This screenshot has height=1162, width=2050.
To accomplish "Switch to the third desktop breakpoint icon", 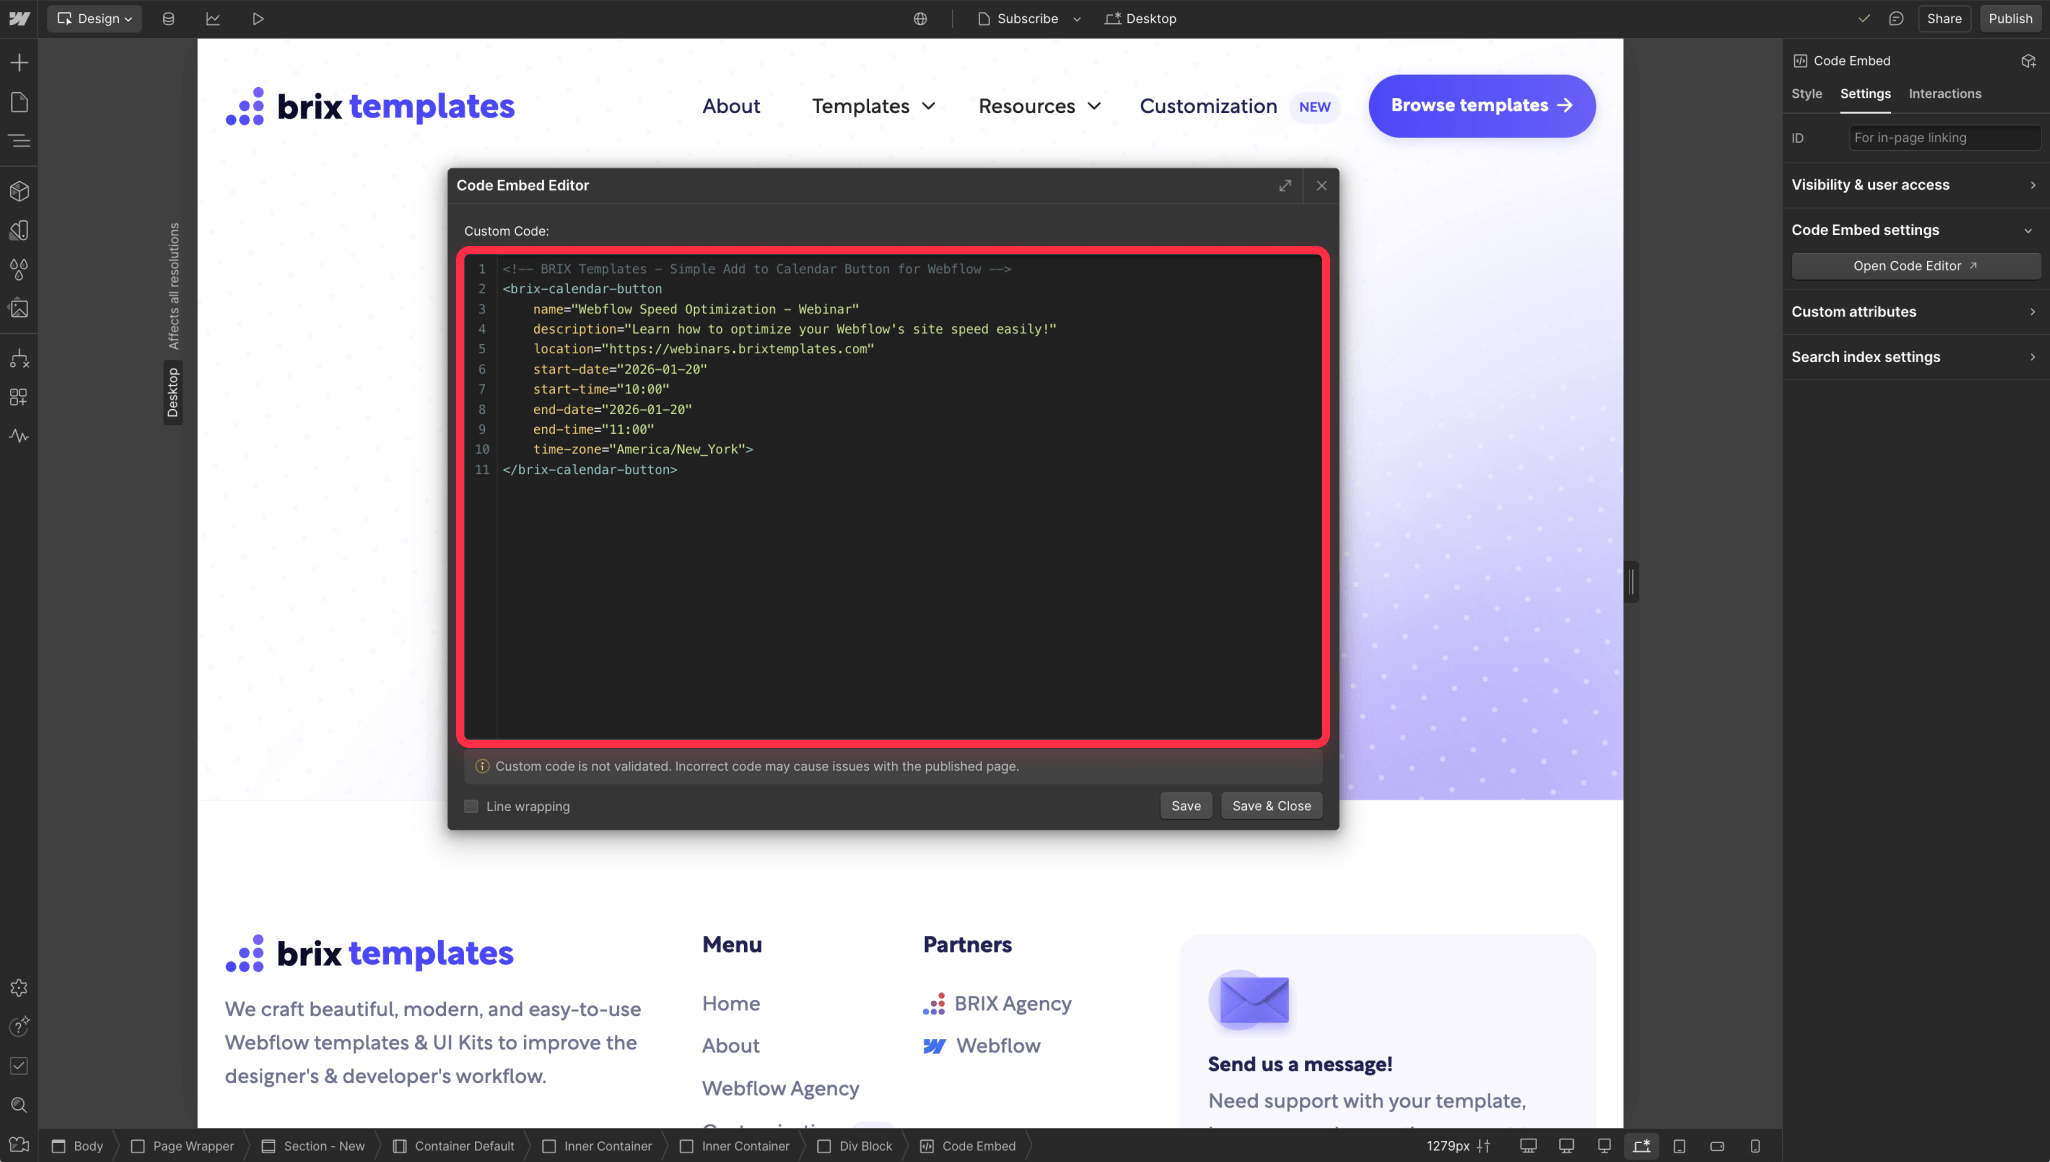I will tap(1604, 1146).
